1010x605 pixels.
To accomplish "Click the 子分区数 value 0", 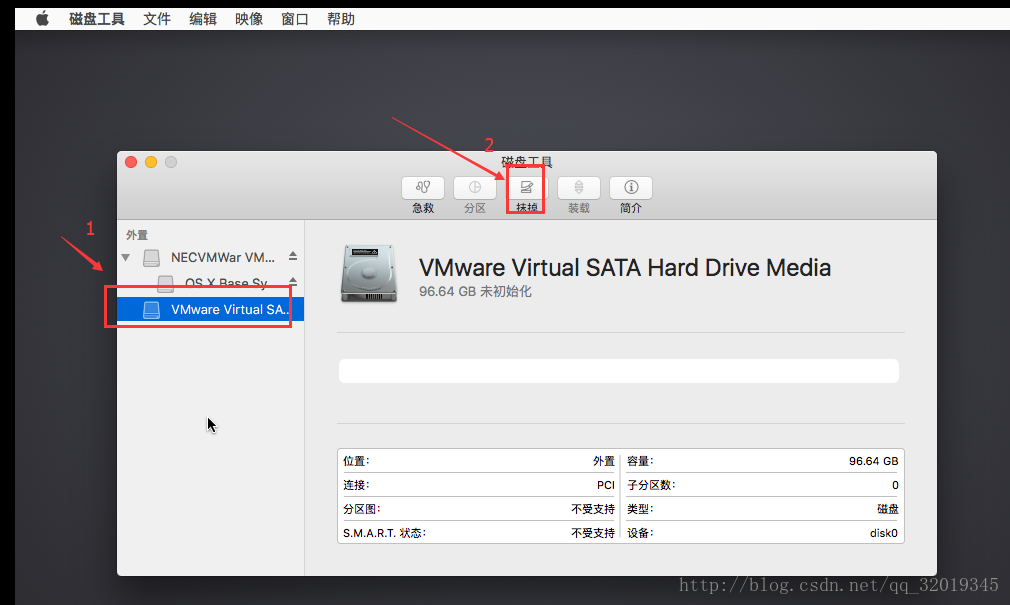I will (x=895, y=485).
